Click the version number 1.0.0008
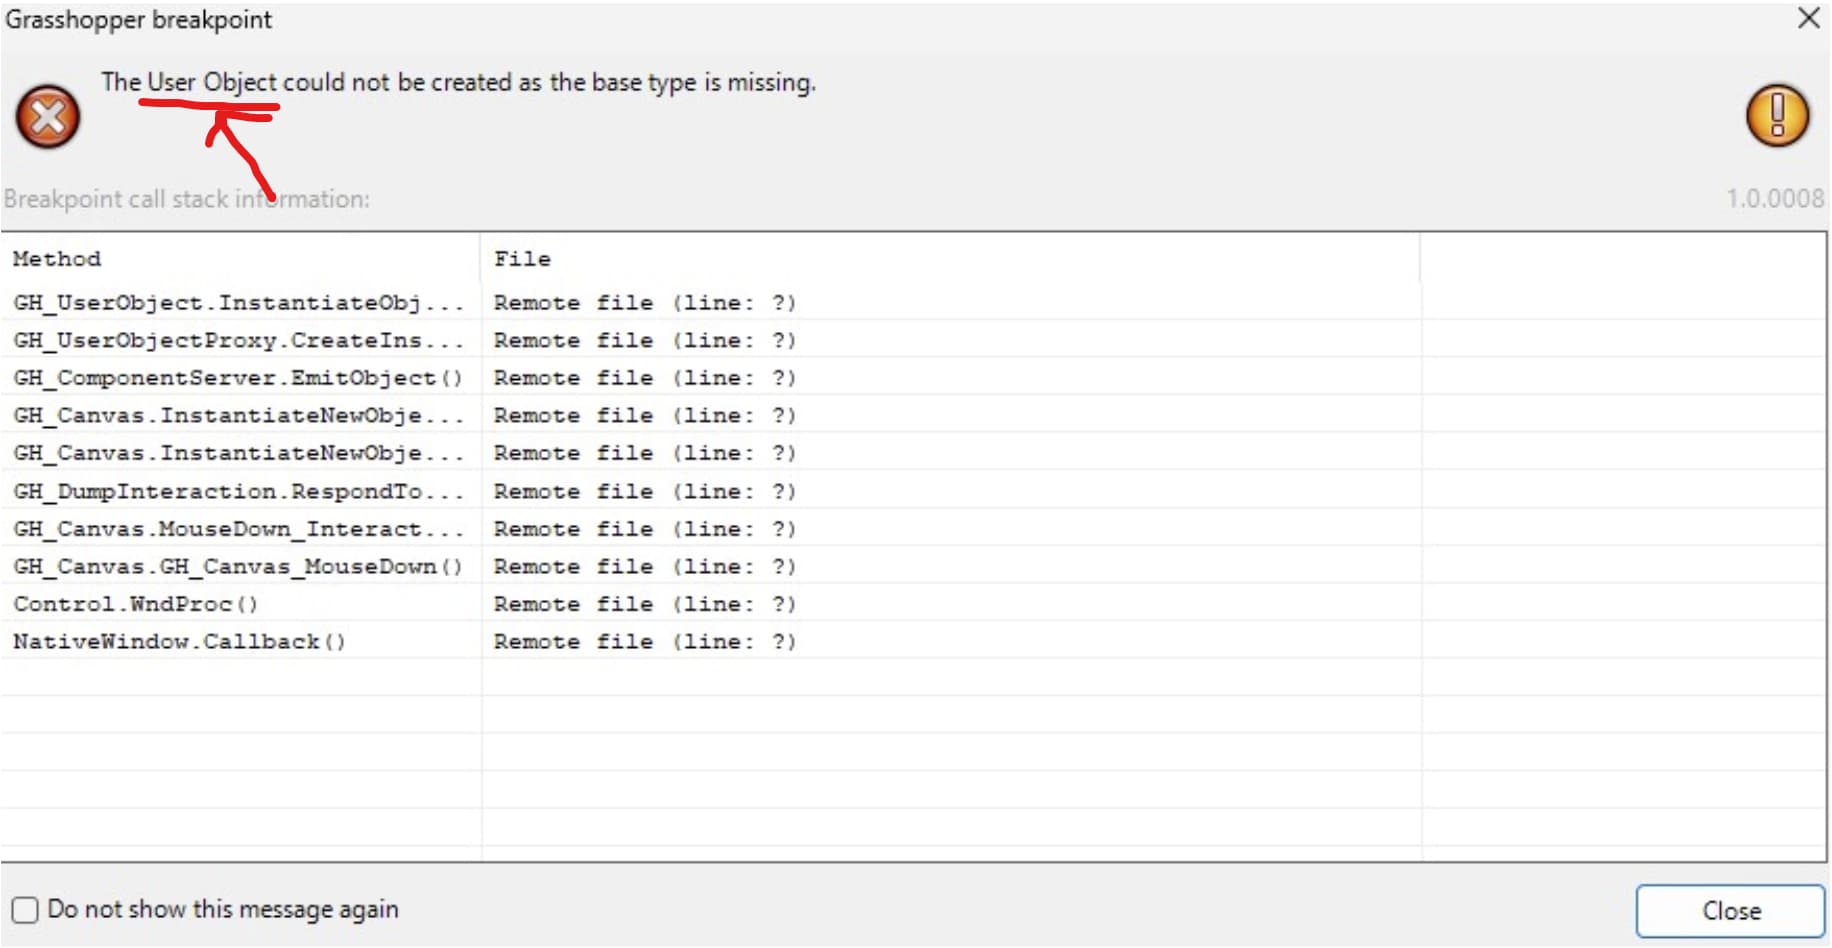The image size is (1832, 948). [1774, 198]
